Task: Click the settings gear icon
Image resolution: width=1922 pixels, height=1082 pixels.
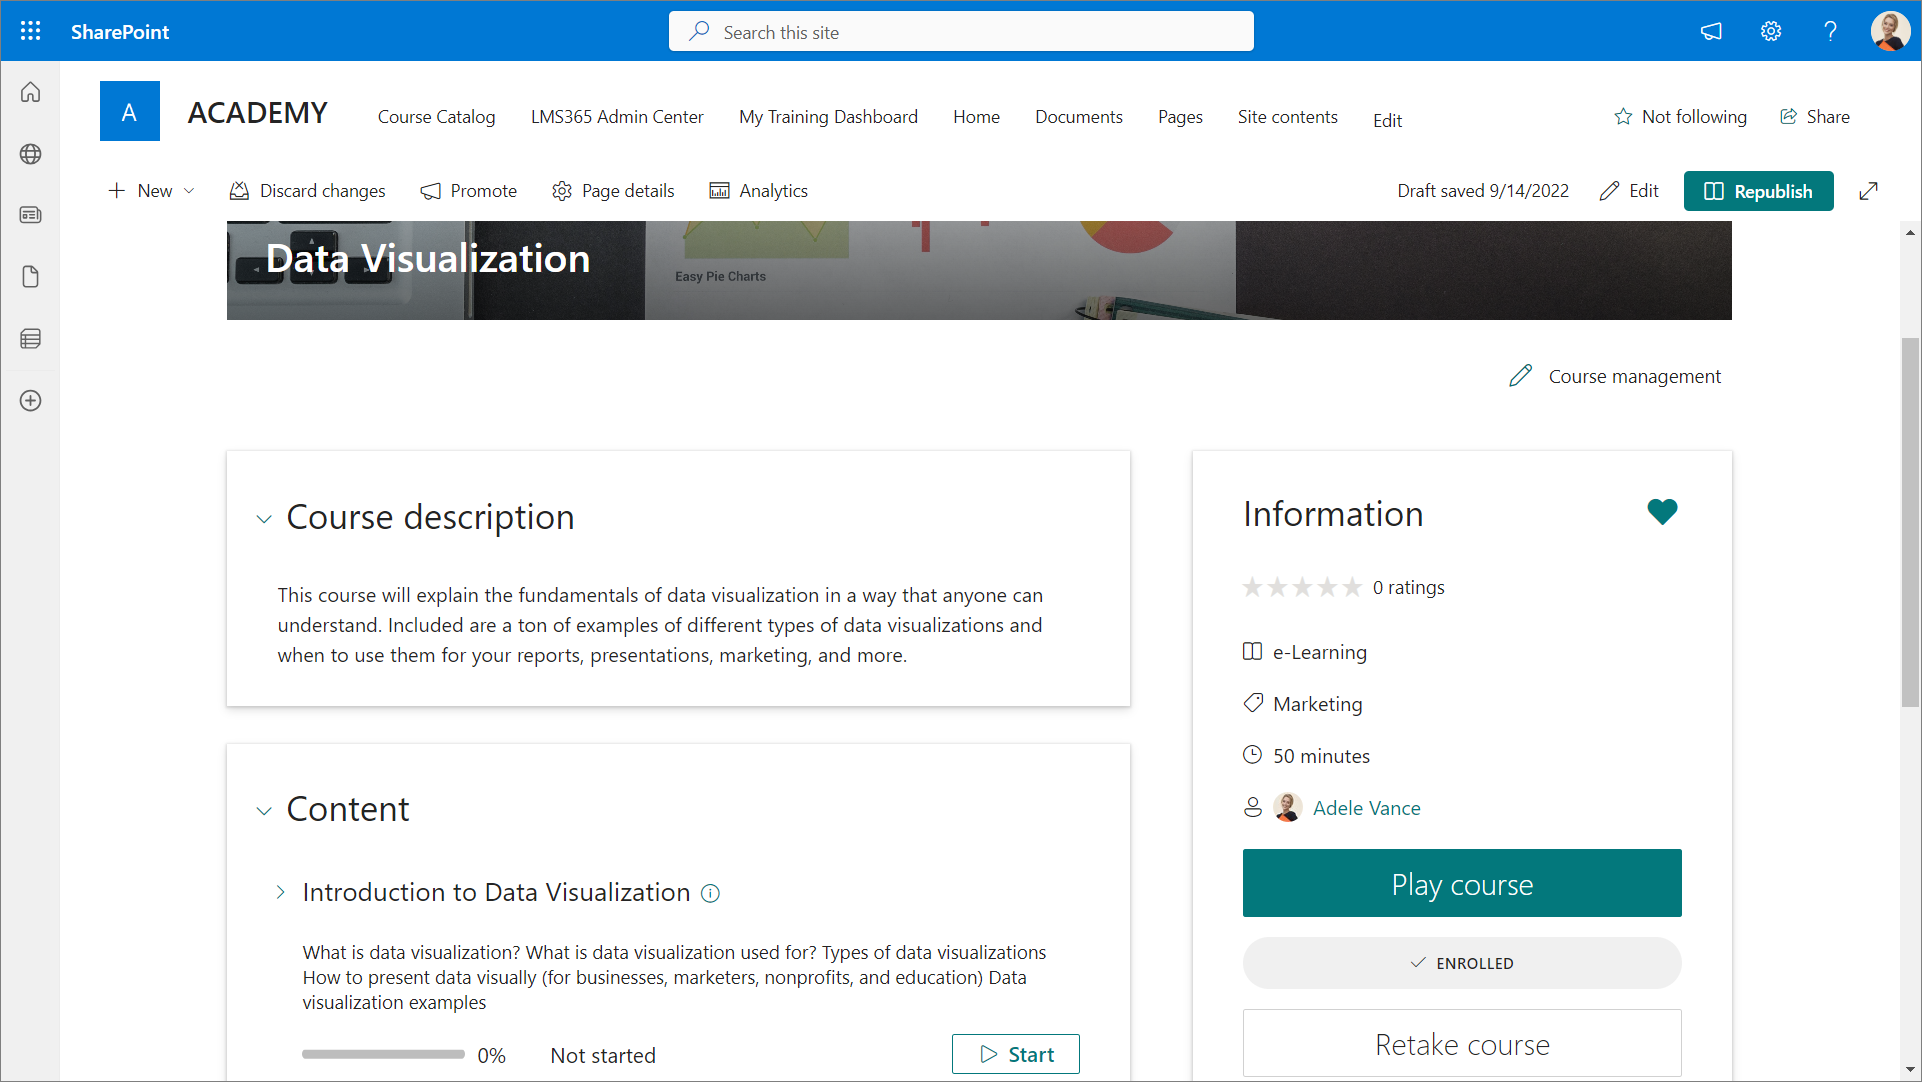Action: click(1771, 31)
